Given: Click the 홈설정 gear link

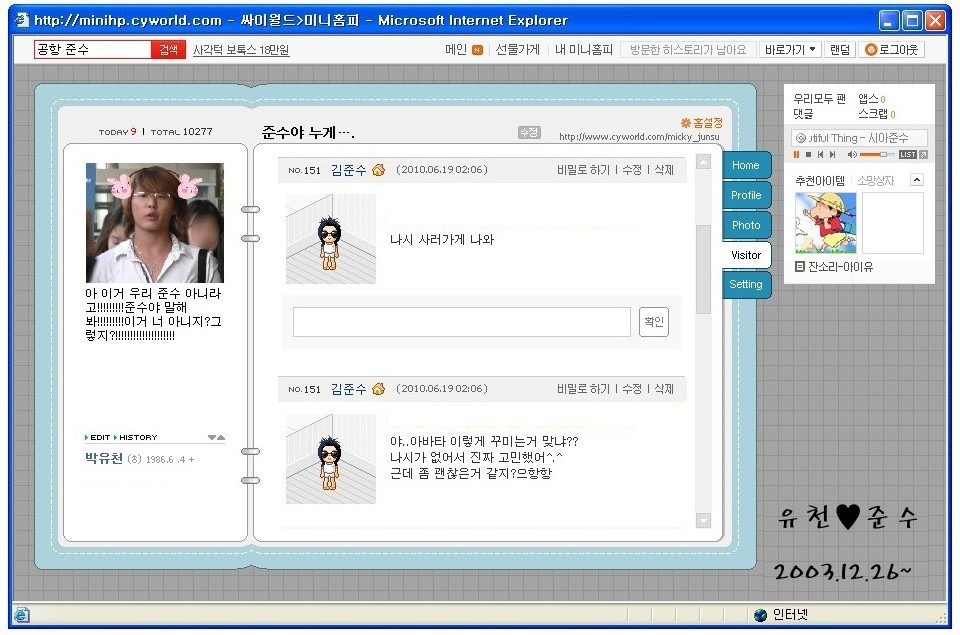Looking at the screenshot, I should click(x=702, y=123).
